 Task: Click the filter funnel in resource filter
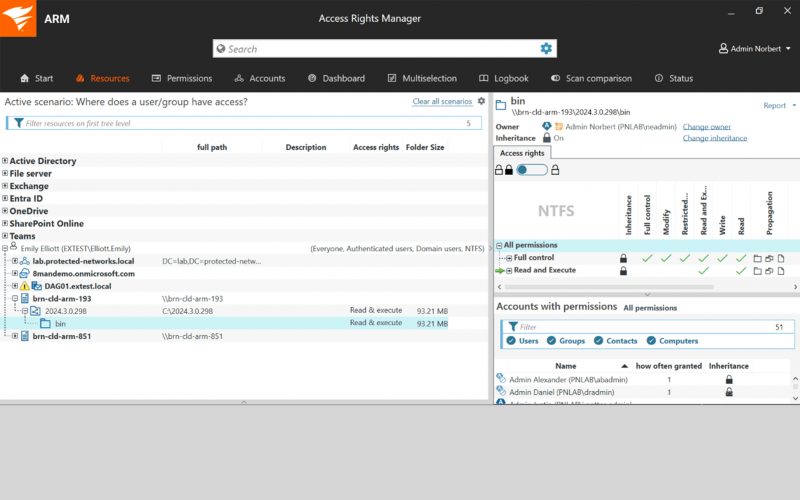[19, 123]
